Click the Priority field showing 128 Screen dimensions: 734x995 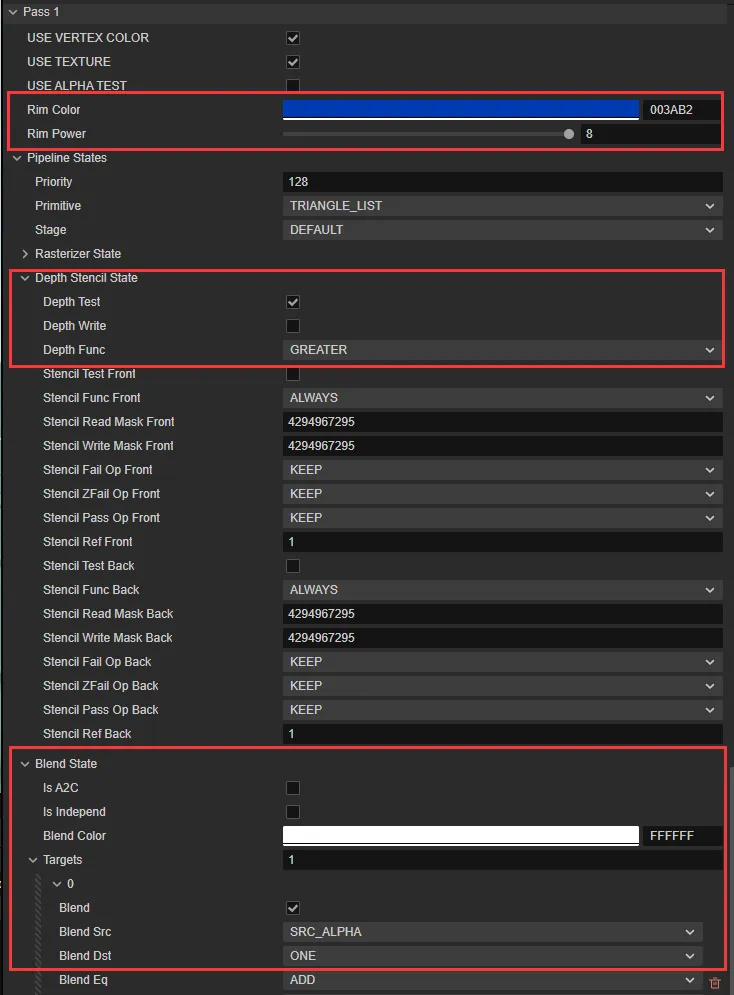(502, 182)
